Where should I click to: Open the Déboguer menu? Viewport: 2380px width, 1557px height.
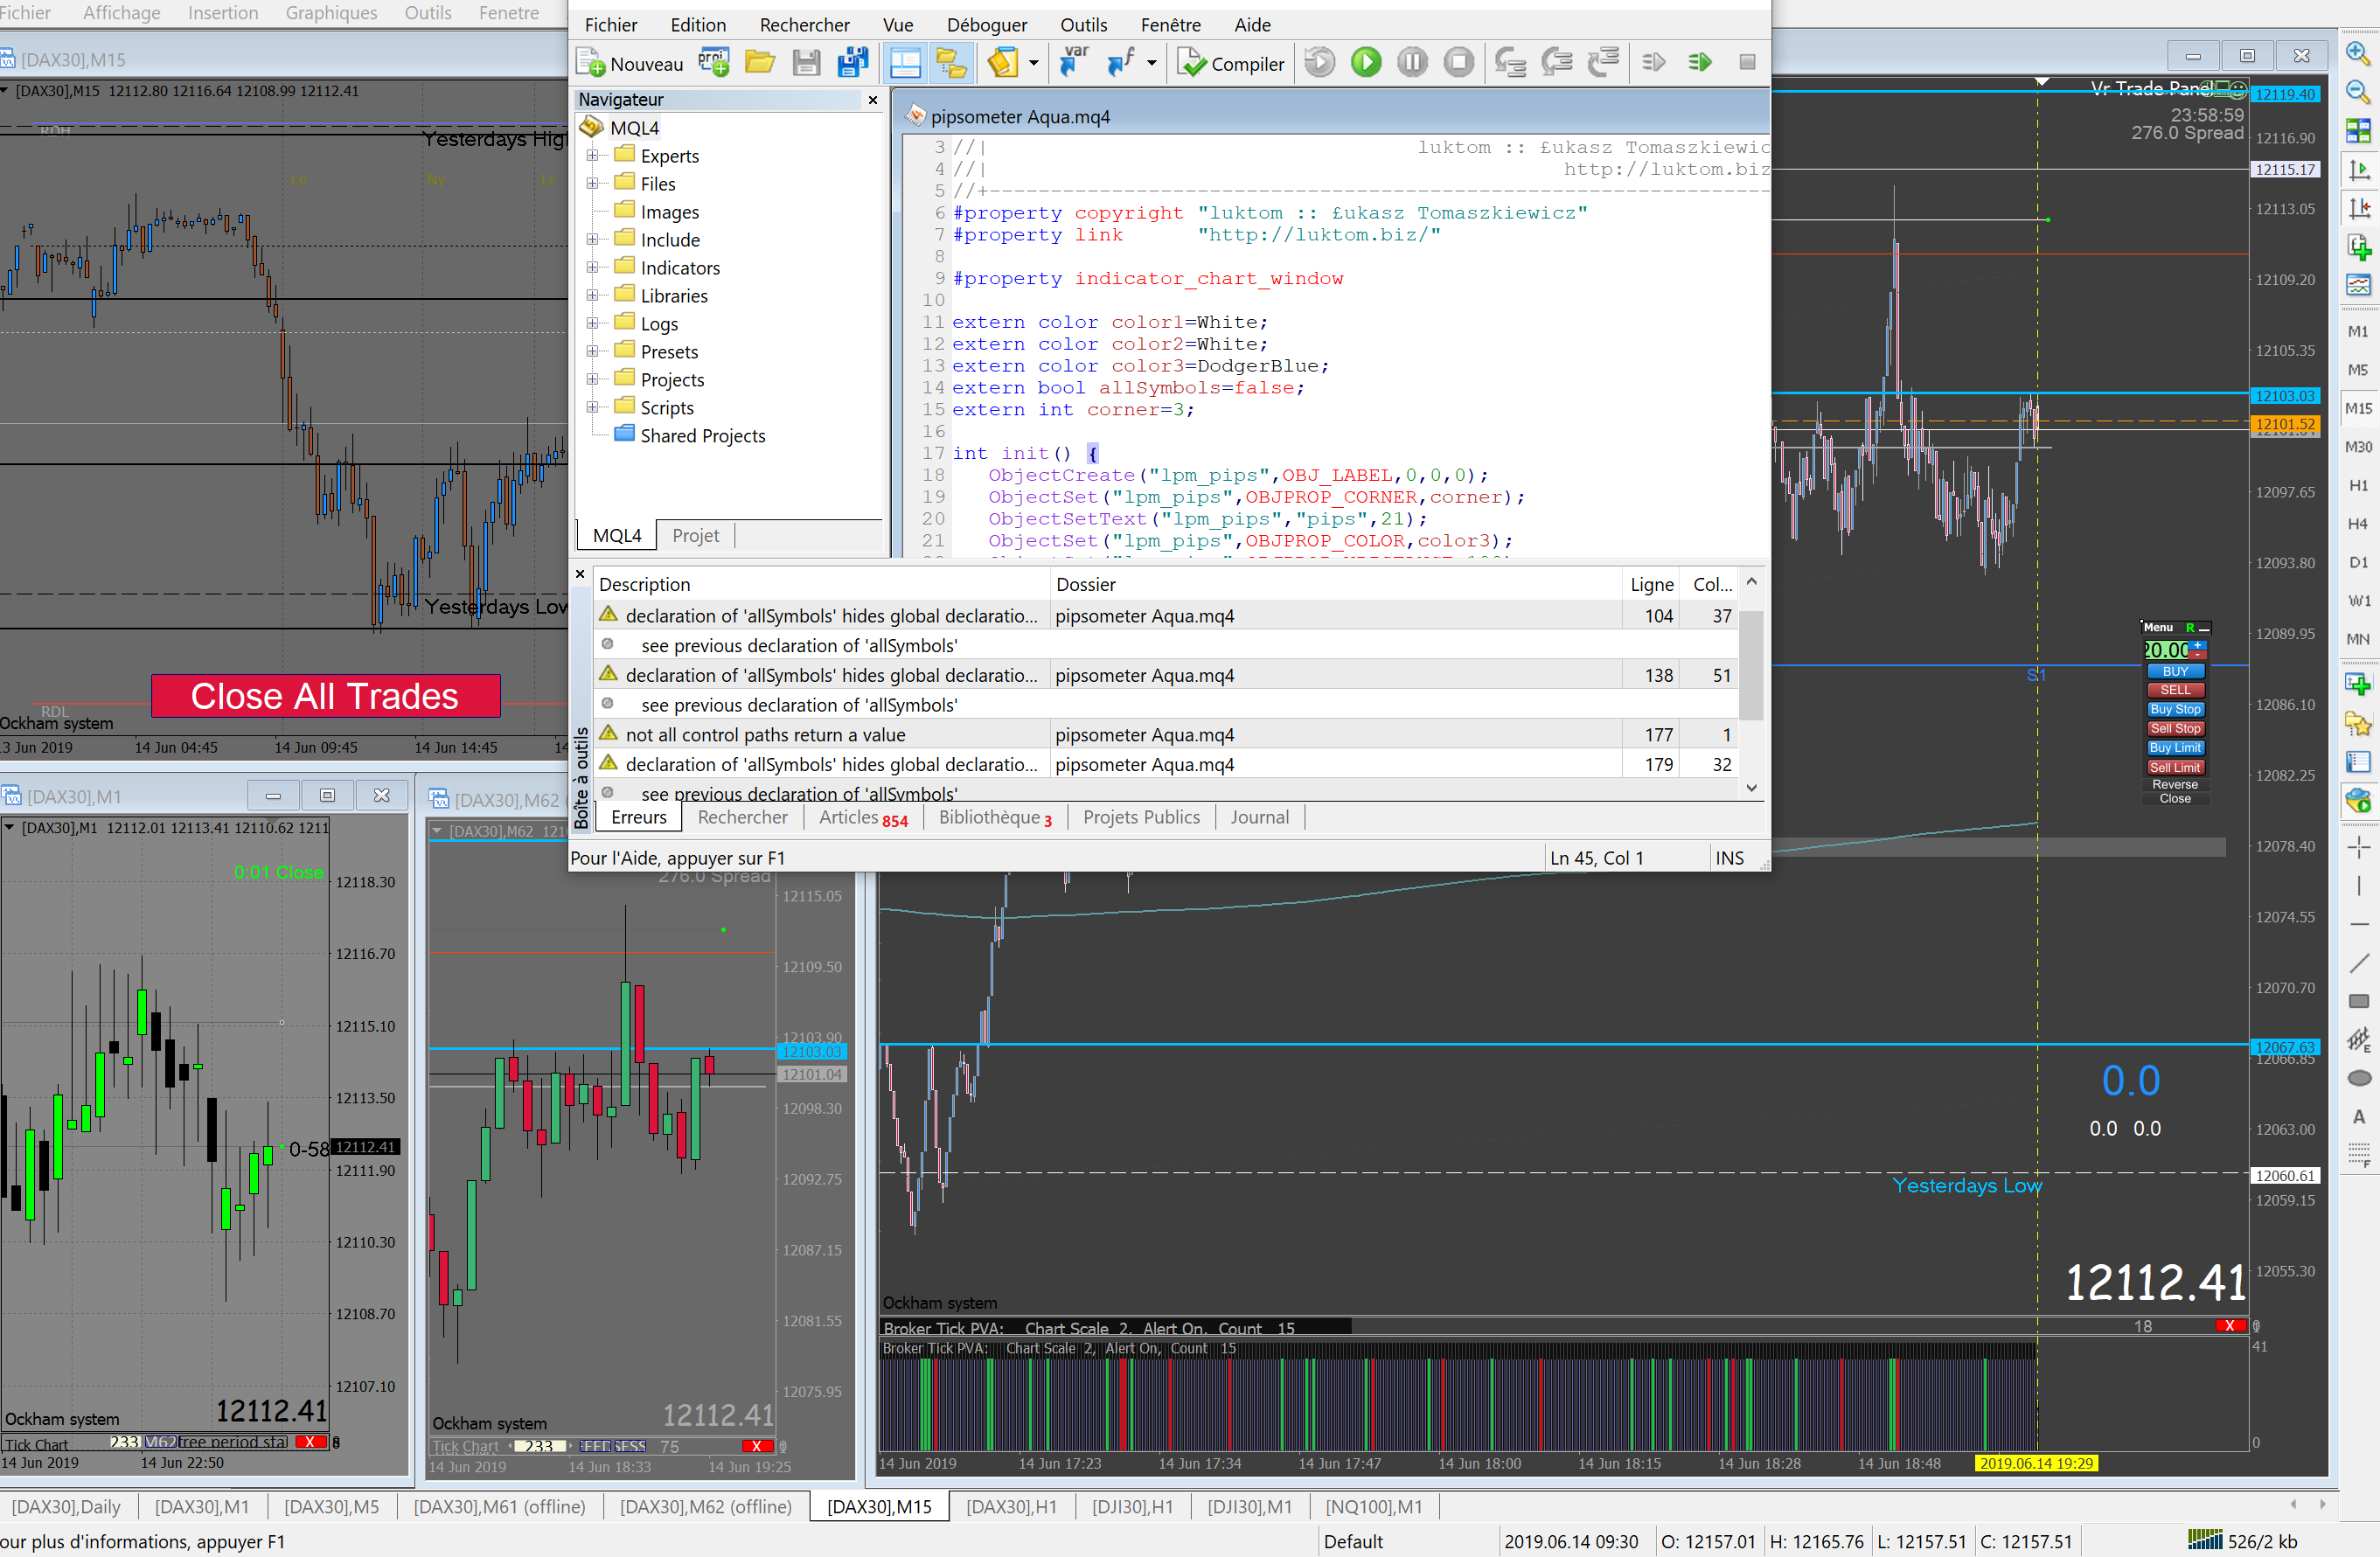[x=986, y=25]
